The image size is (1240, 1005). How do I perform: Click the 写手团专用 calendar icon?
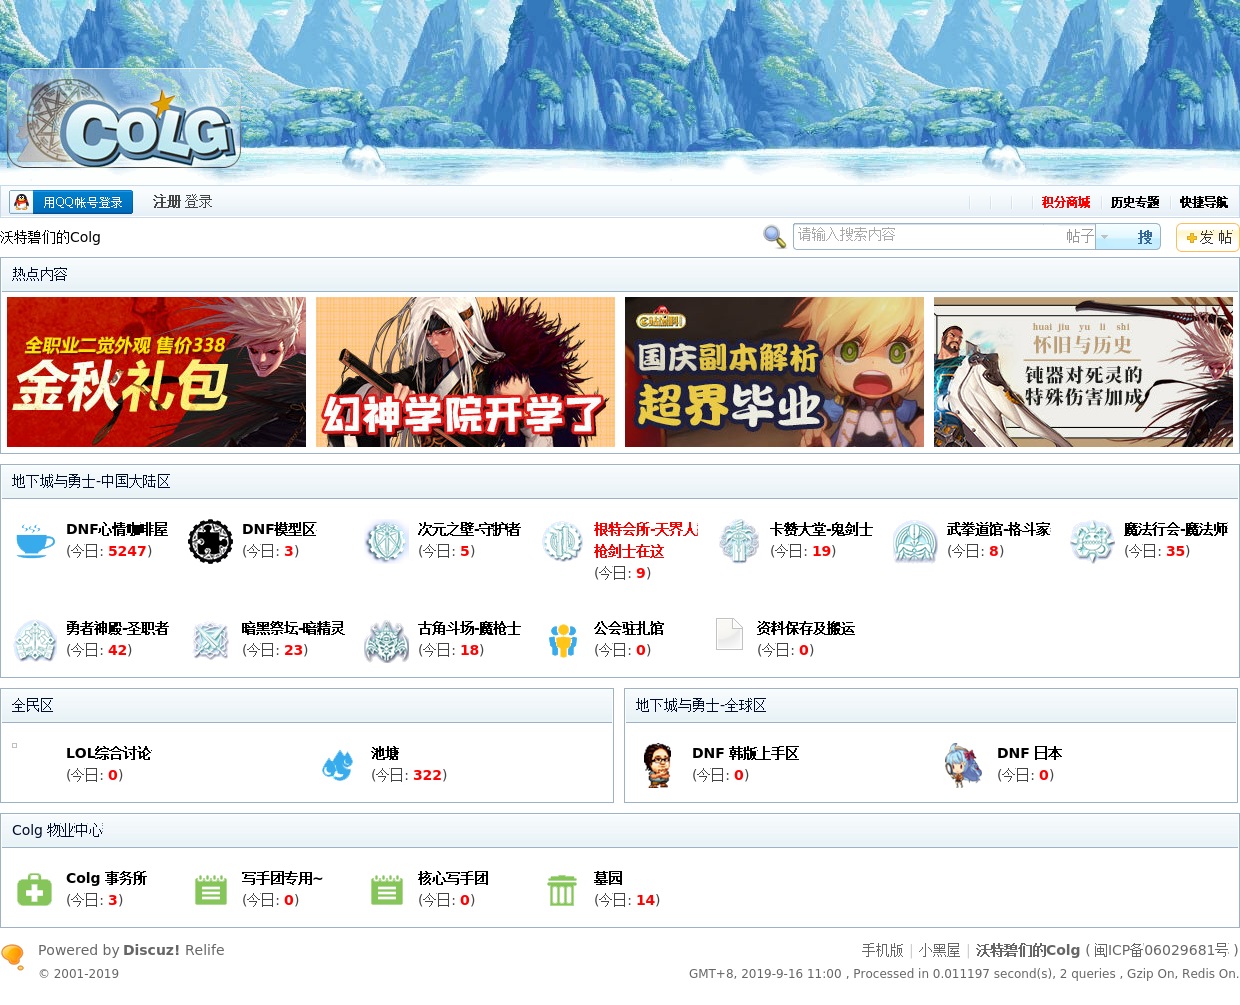click(x=210, y=890)
